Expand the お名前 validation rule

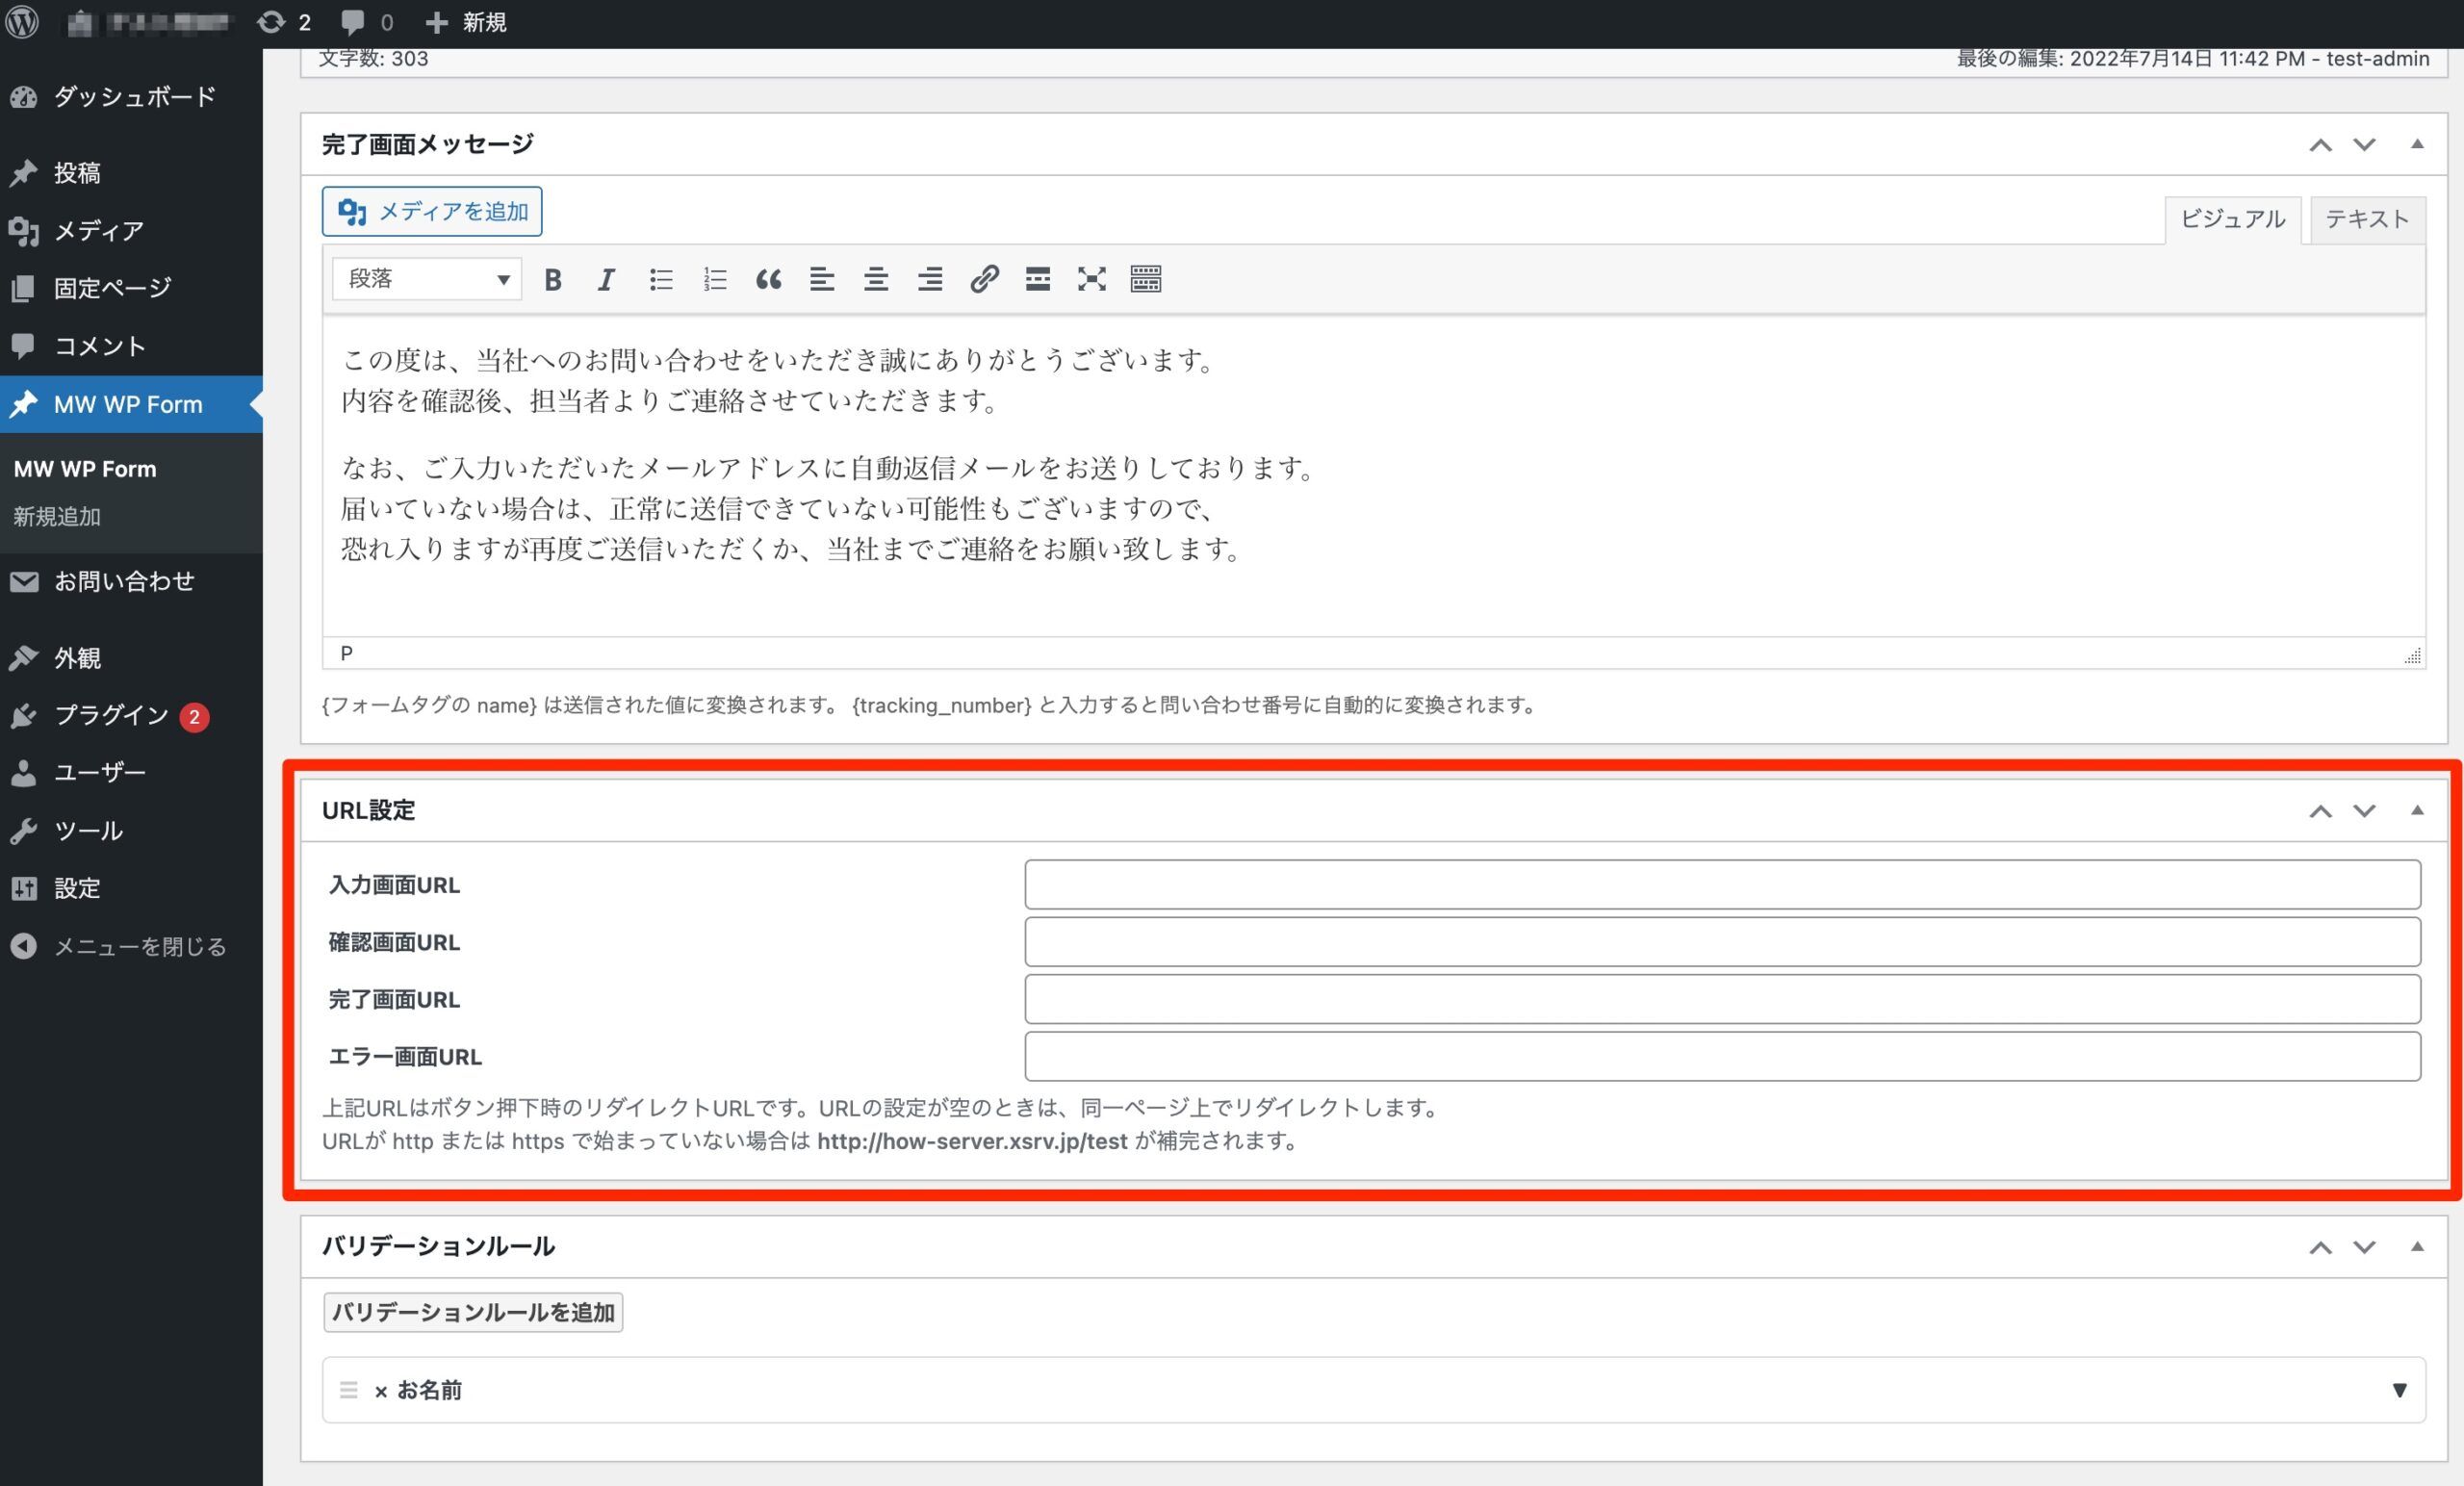click(2398, 1390)
